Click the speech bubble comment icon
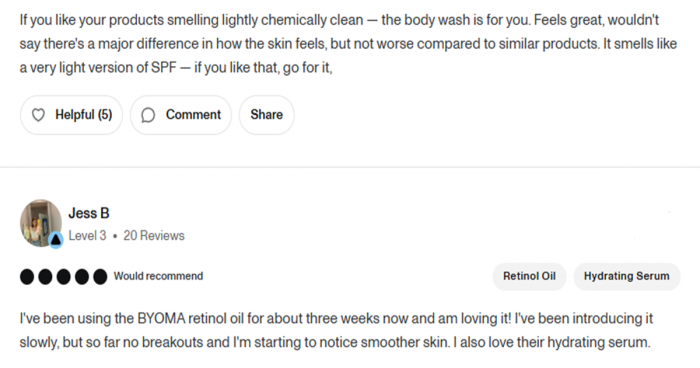Screen dimensions: 700x368 148,115
